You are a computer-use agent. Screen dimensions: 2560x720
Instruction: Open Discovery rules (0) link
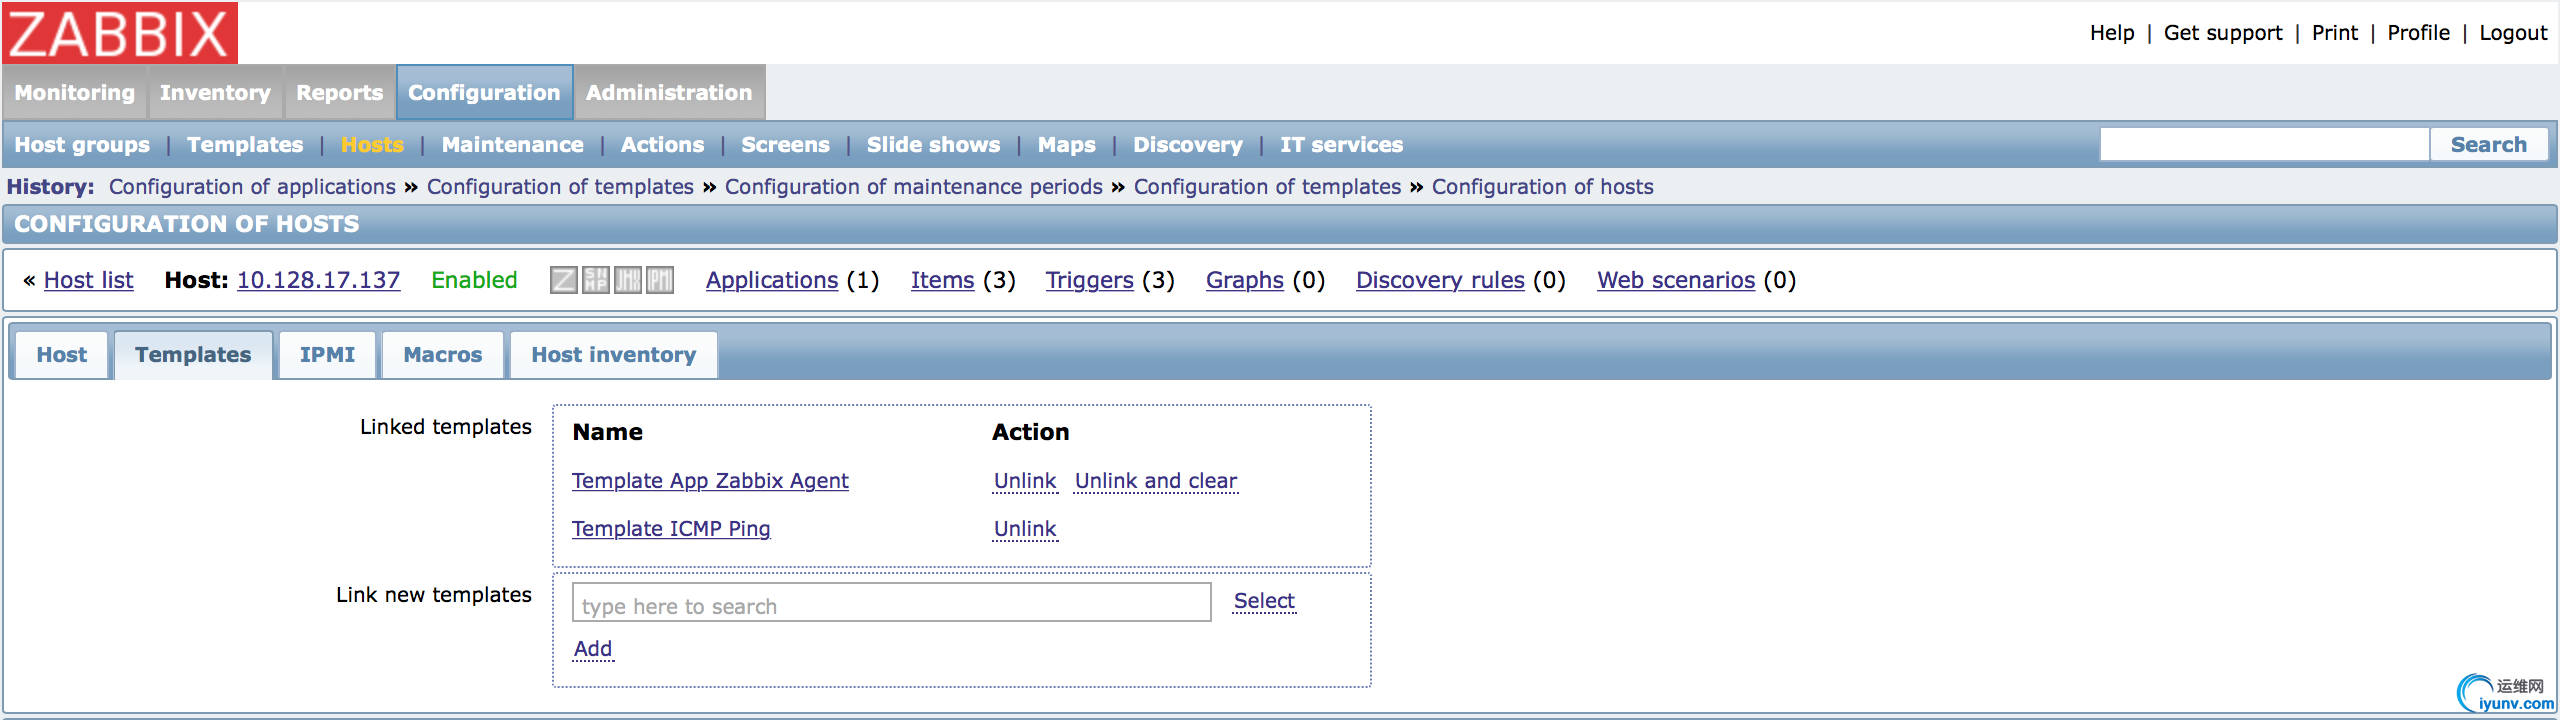[1440, 280]
